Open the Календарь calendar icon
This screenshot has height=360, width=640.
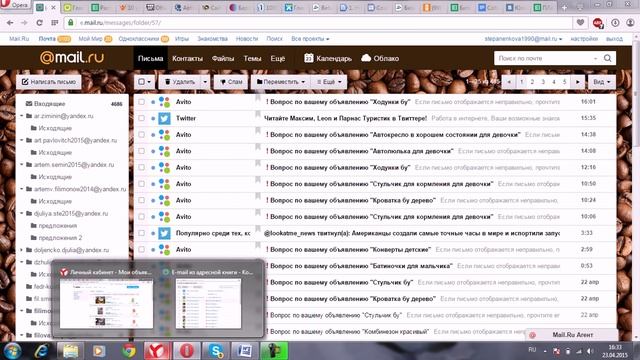tap(309, 58)
